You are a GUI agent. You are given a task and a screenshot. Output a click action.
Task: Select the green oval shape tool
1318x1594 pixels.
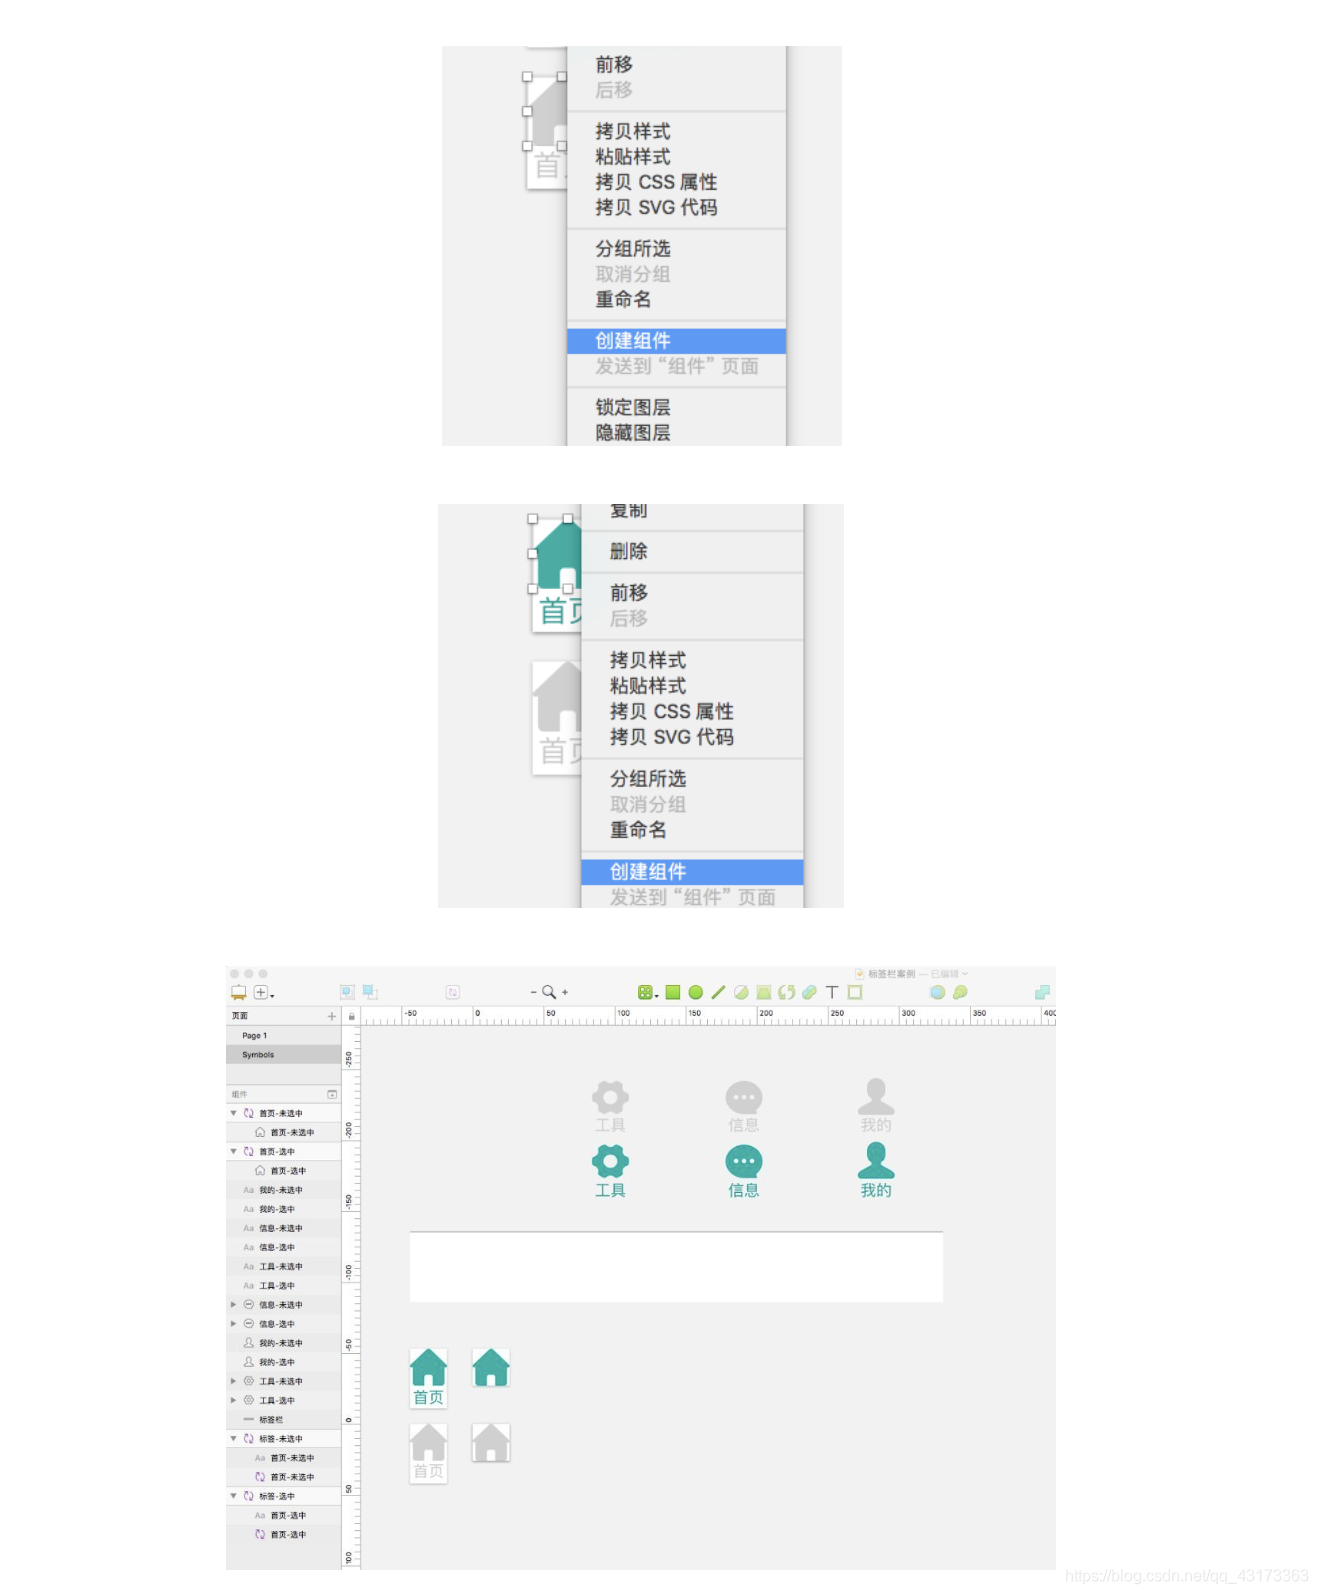(696, 992)
